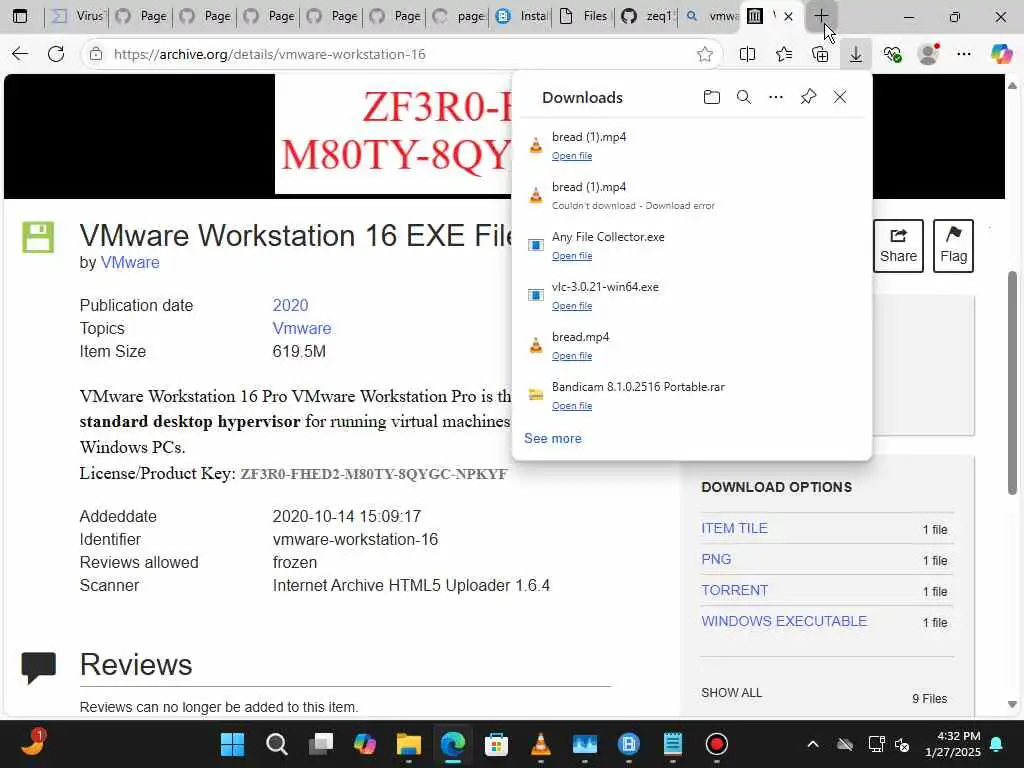Select failed bread (1).mp4 download entry
The width and height of the screenshot is (1024, 768).
click(692, 195)
